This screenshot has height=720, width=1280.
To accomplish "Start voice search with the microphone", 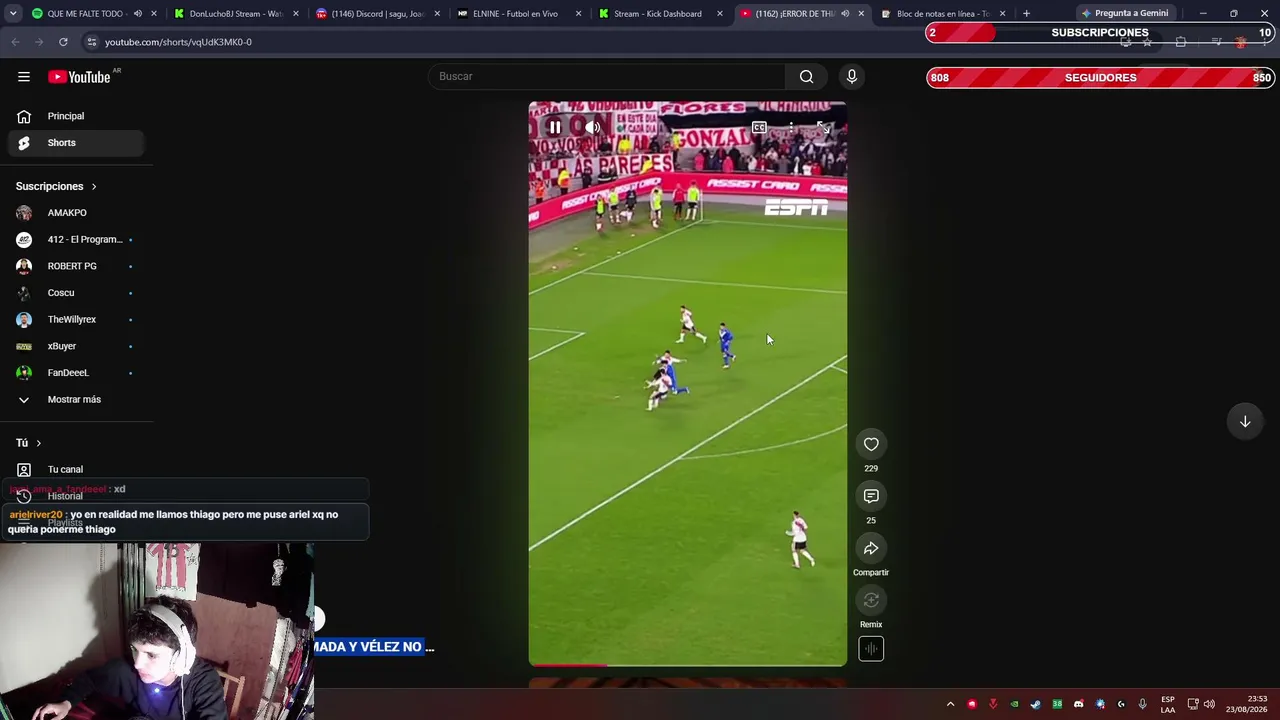I will click(852, 77).
